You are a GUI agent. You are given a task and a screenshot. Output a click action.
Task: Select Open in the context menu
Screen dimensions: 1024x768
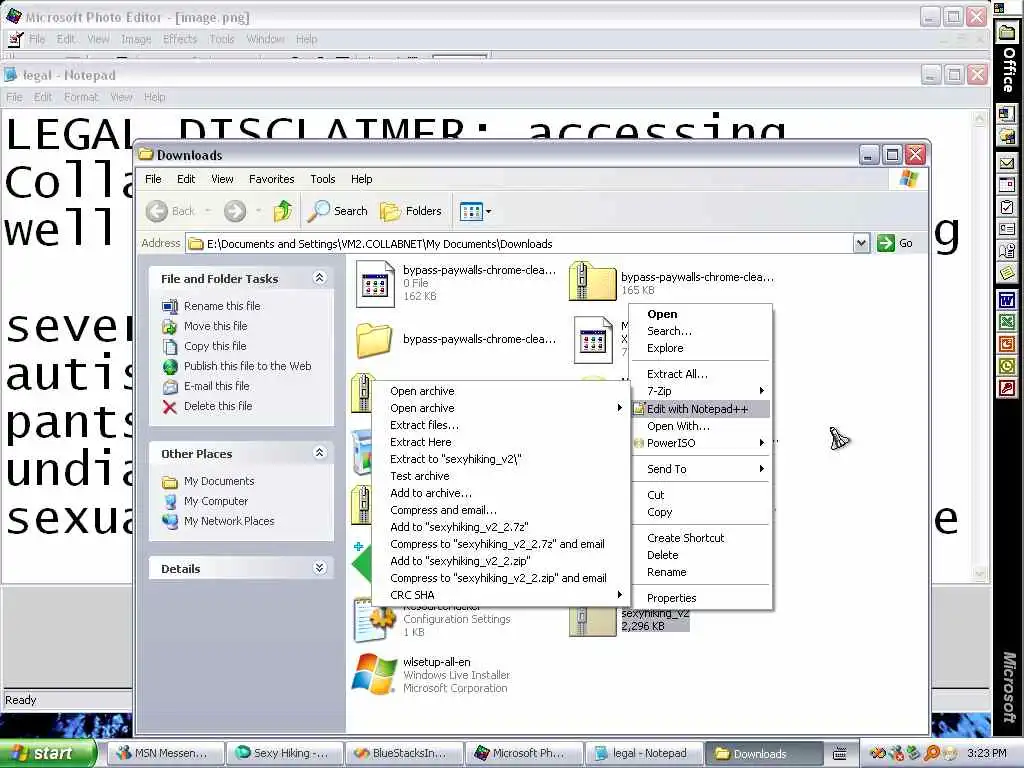[701, 314]
